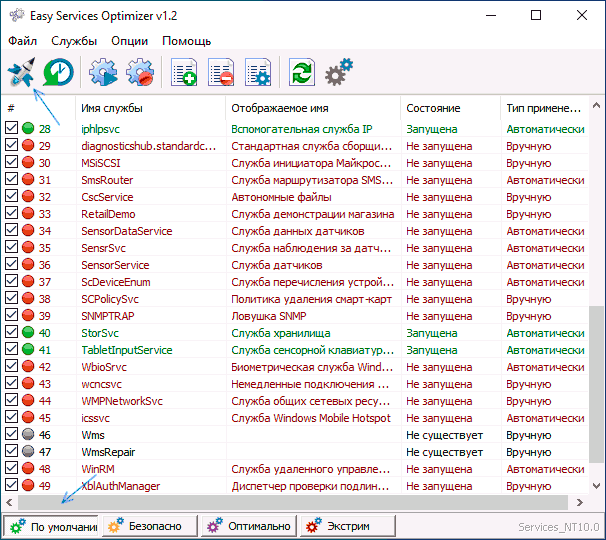Click the app icon in title bar
Image resolution: width=606 pixels, height=540 pixels.
[17, 15]
